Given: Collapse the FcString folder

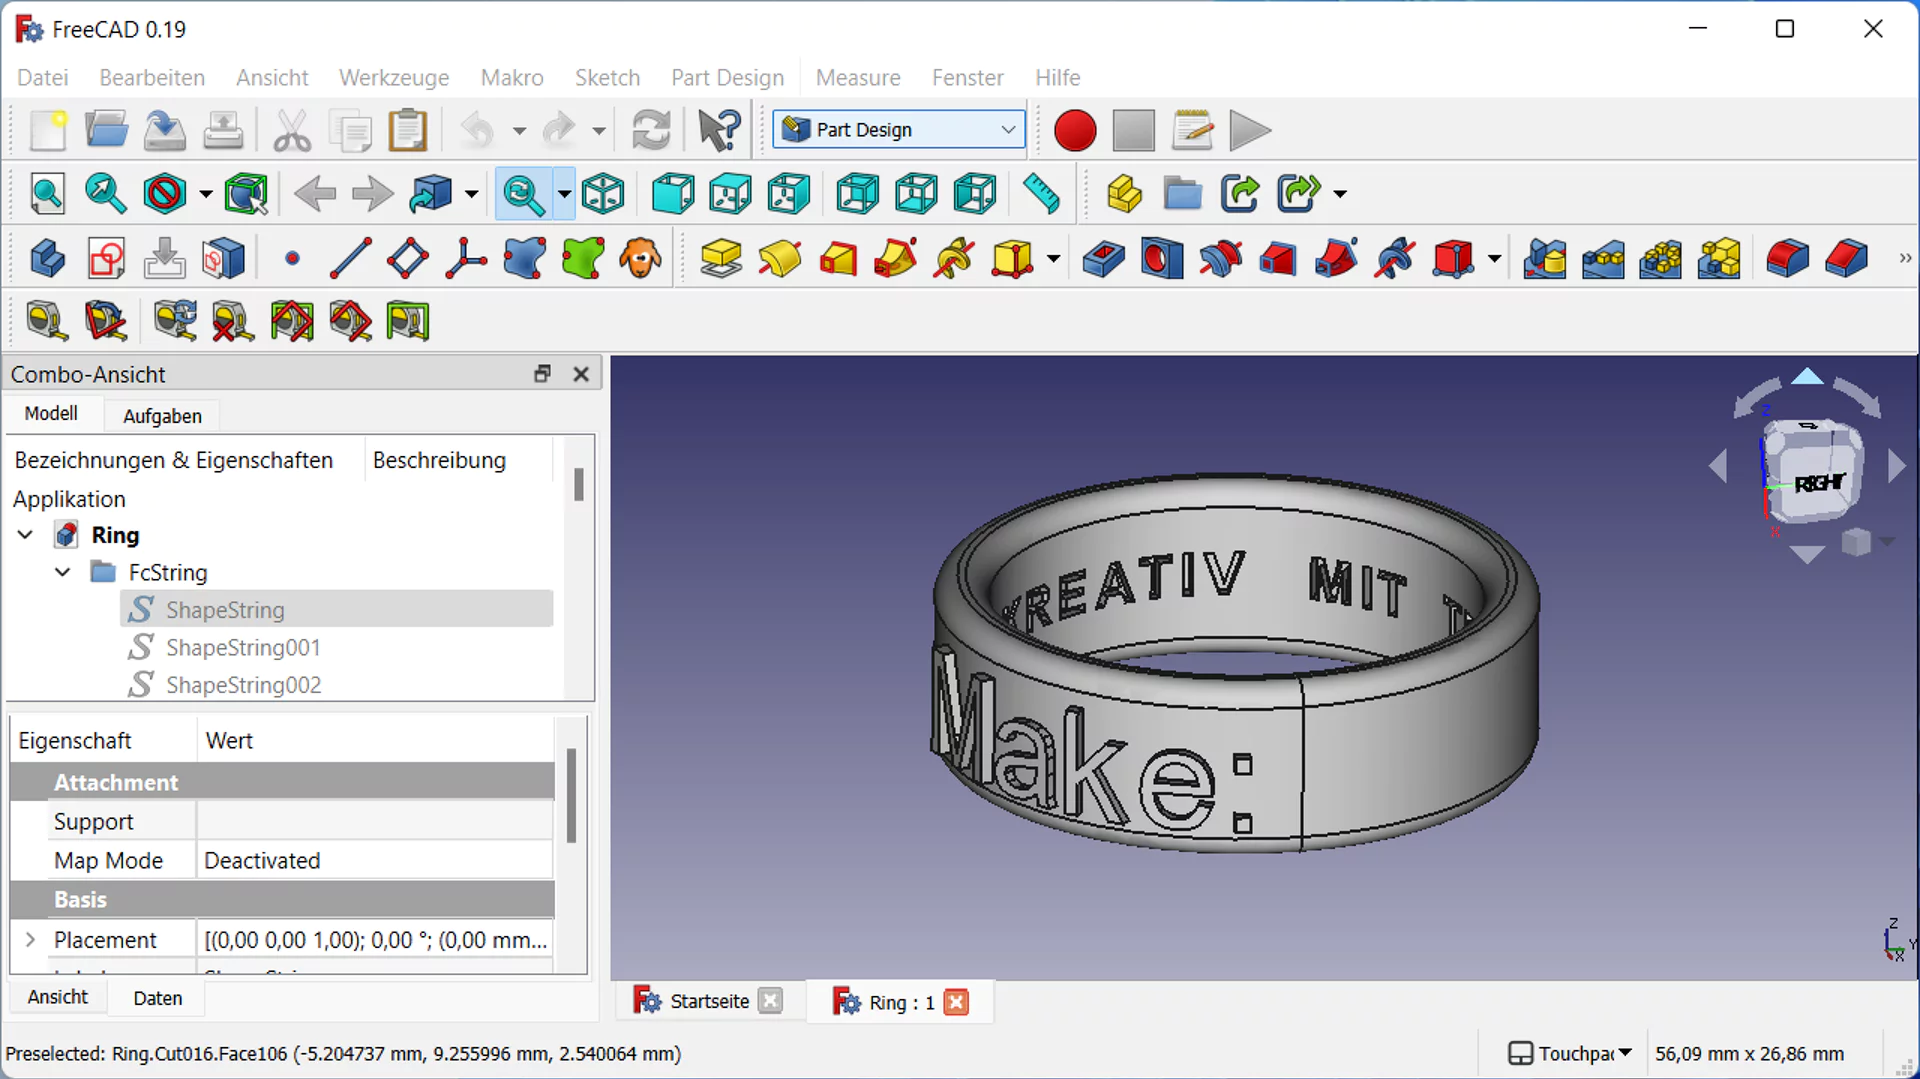Looking at the screenshot, I should (x=62, y=573).
